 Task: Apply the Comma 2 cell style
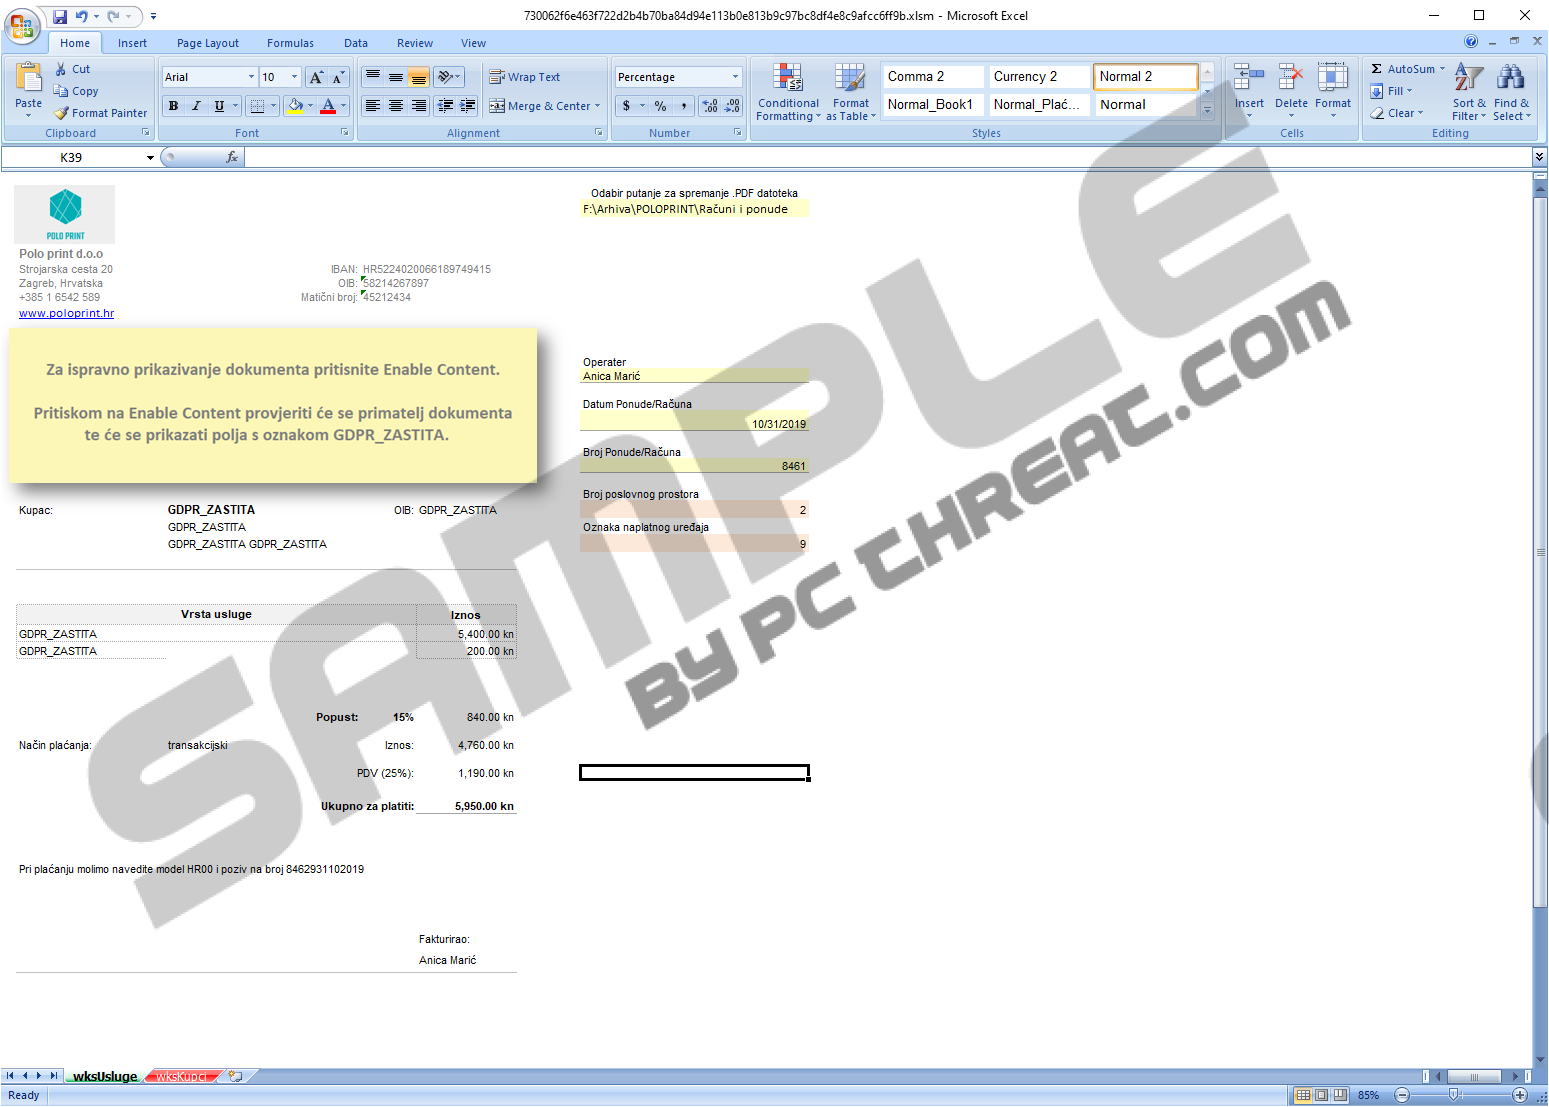point(932,77)
